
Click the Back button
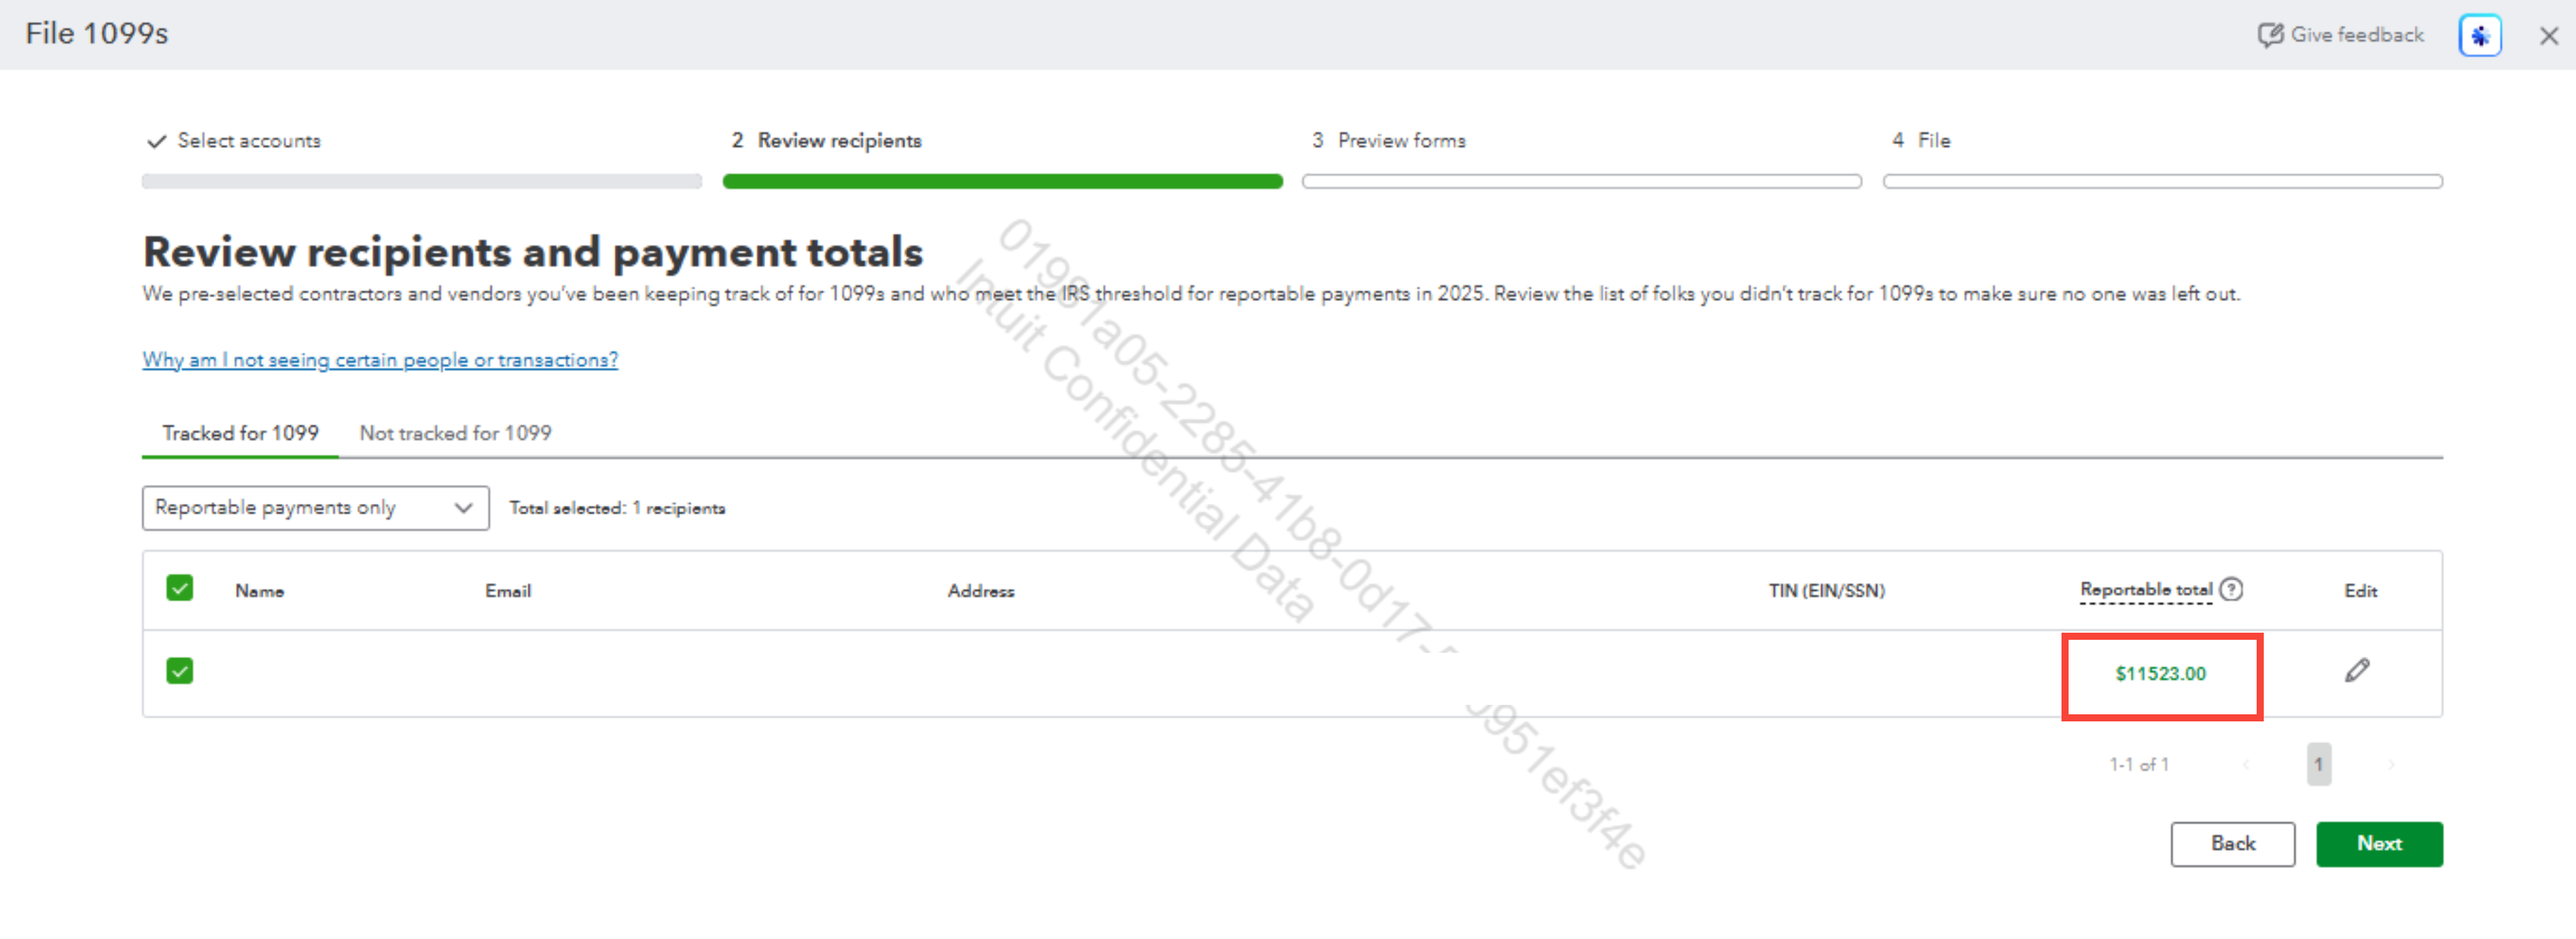(x=2232, y=844)
